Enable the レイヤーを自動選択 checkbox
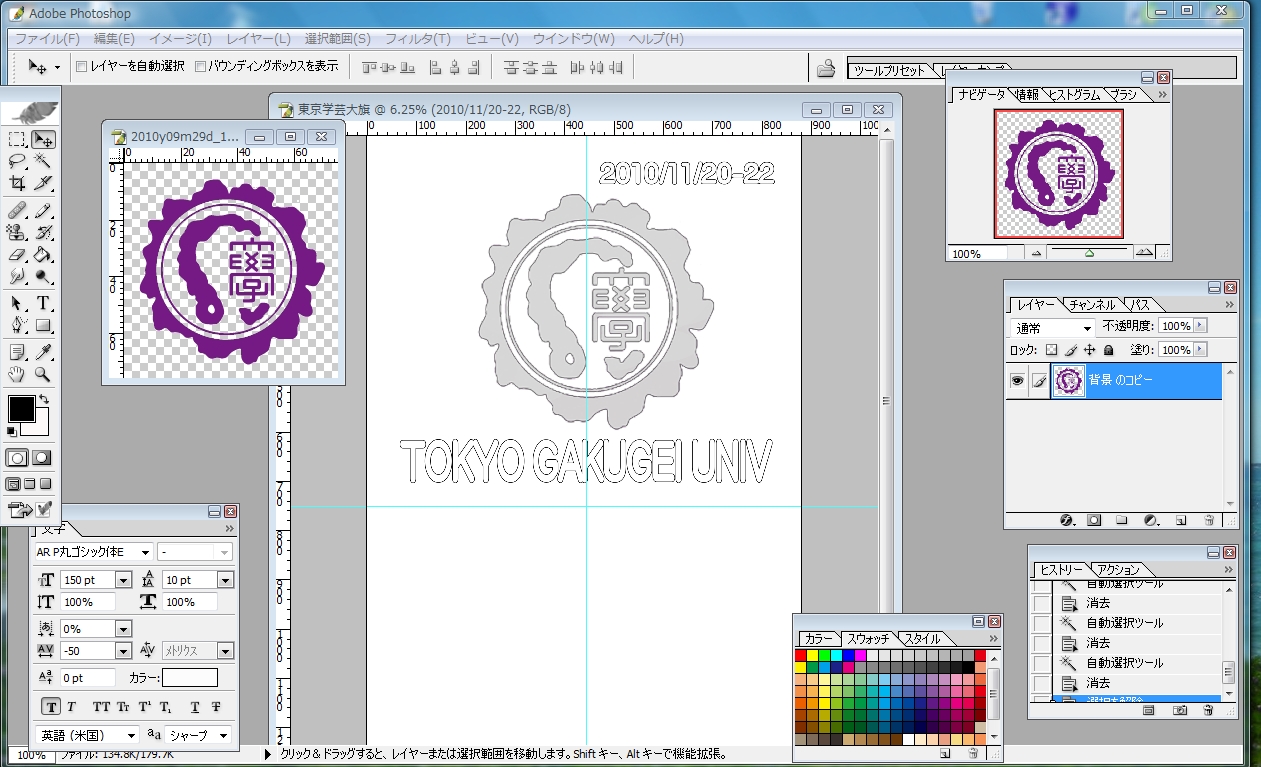Image resolution: width=1261 pixels, height=767 pixels. (82, 66)
